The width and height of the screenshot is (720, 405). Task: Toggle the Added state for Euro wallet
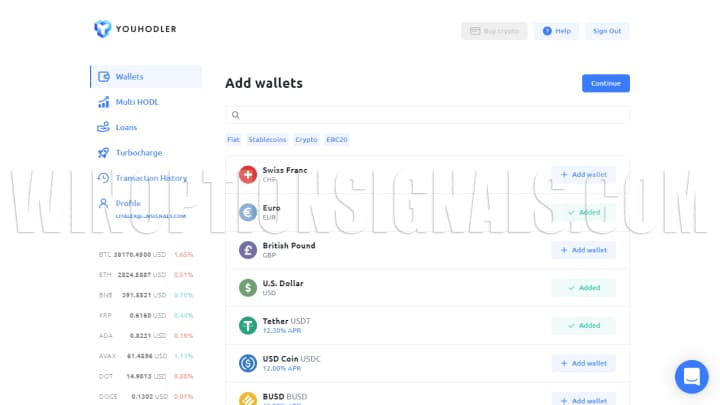[583, 212]
